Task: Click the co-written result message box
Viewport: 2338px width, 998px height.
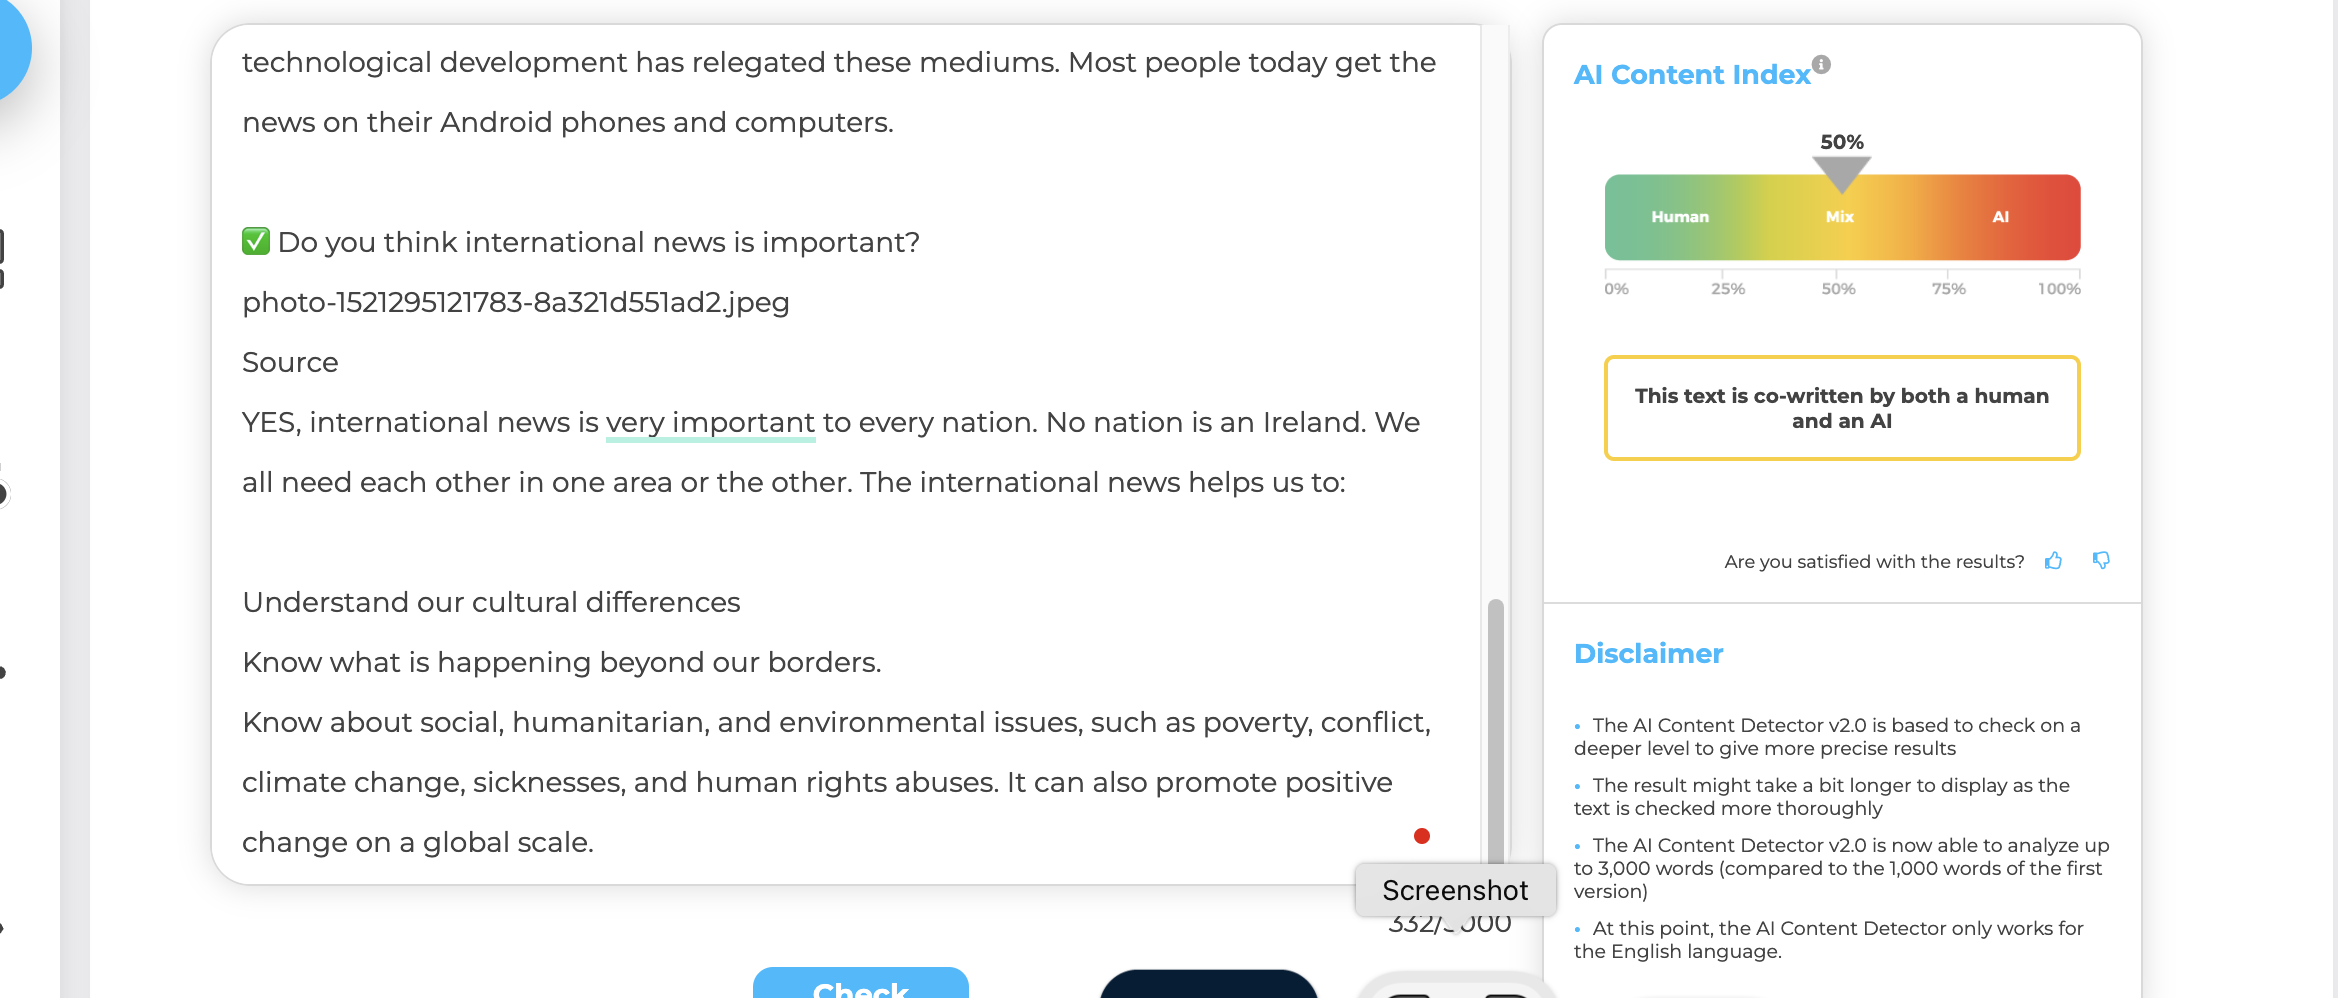Action: pos(1842,408)
